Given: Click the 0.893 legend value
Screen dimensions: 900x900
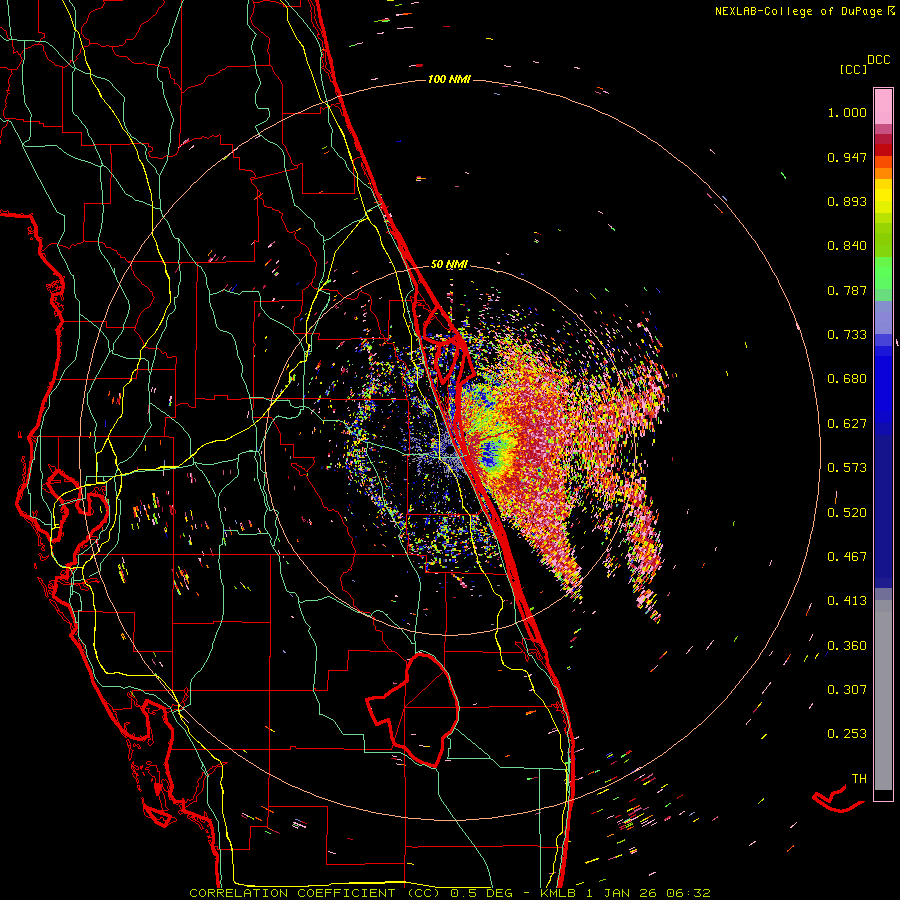Looking at the screenshot, I should coord(847,201).
